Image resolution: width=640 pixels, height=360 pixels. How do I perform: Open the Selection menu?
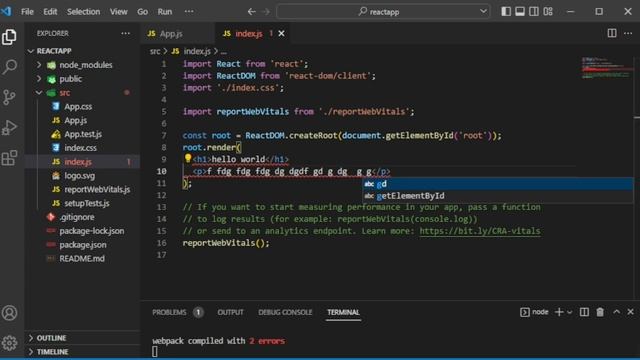pyautogui.click(x=83, y=11)
